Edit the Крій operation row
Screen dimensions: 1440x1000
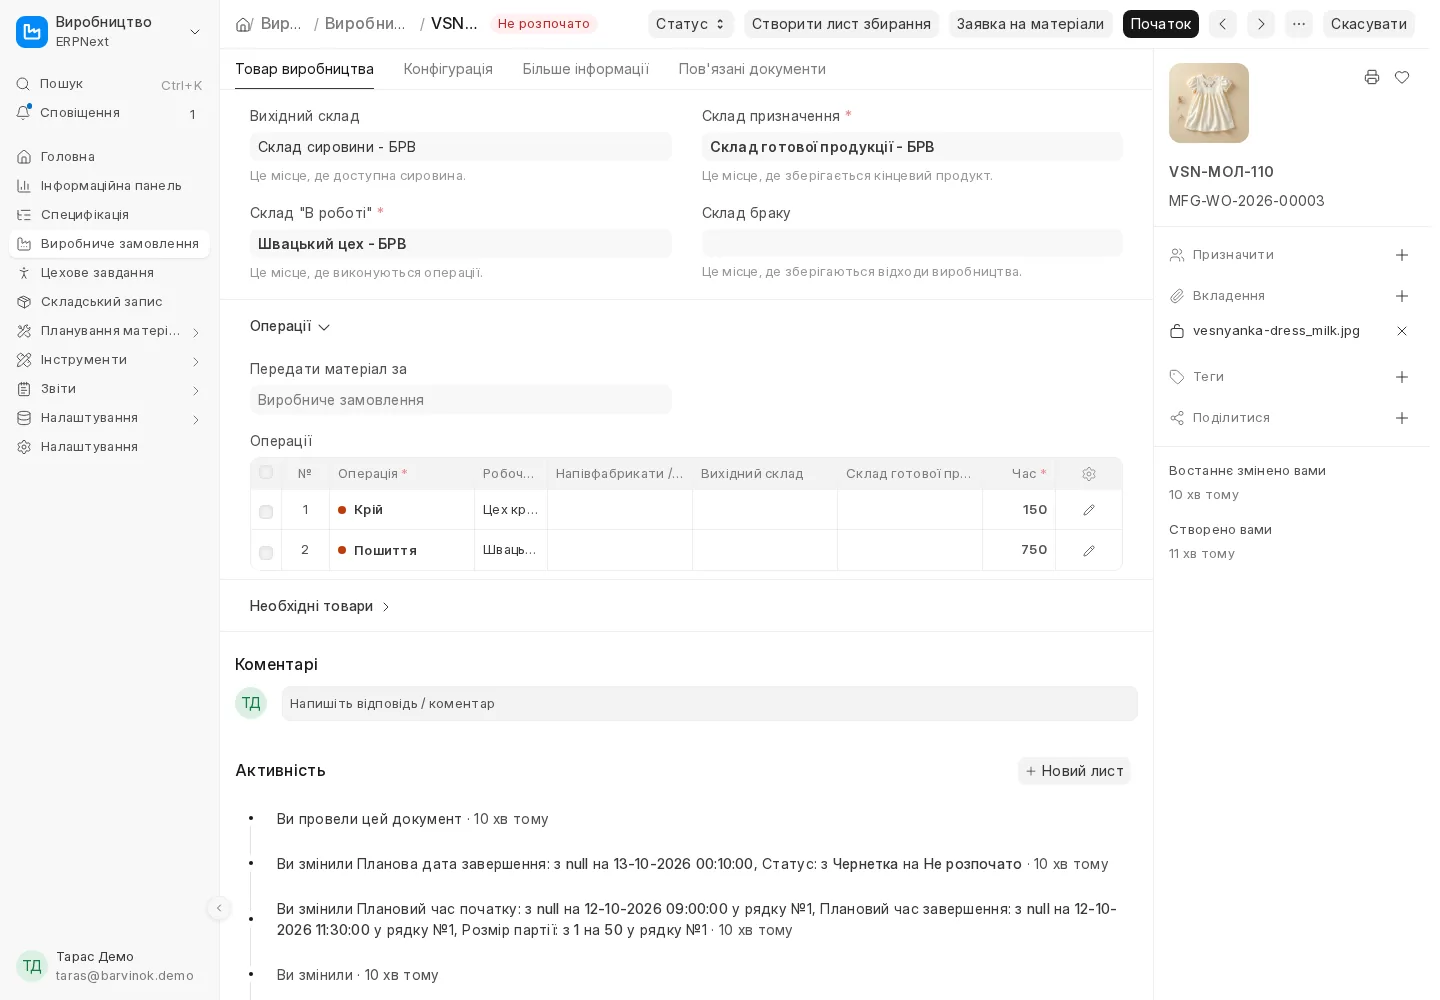point(1089,510)
